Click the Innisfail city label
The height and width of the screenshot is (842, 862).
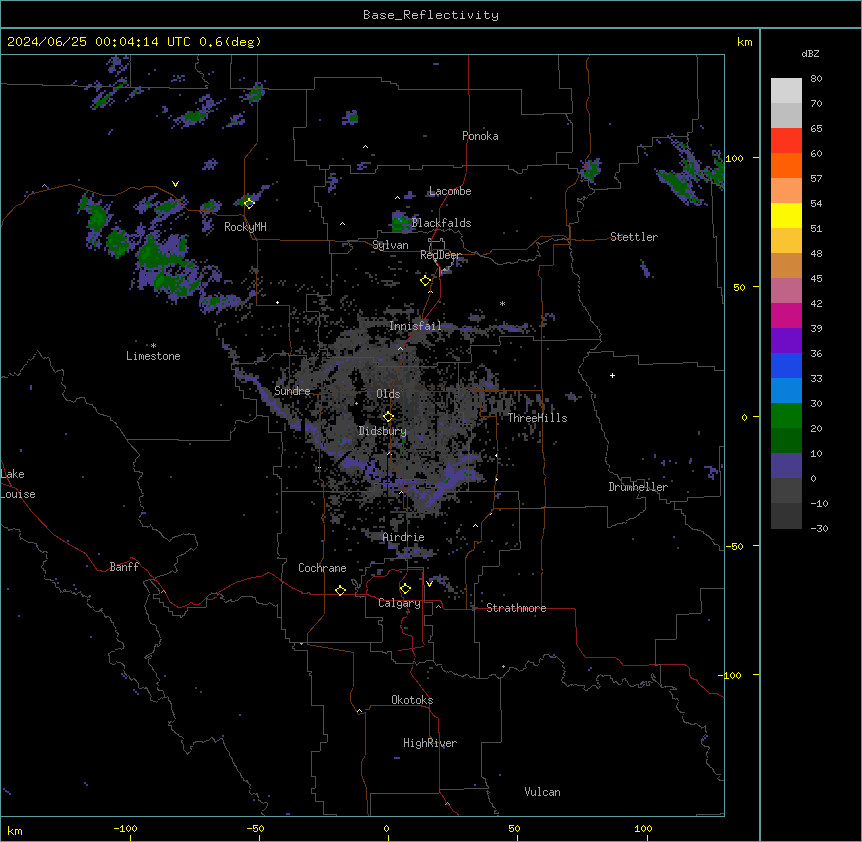point(415,326)
